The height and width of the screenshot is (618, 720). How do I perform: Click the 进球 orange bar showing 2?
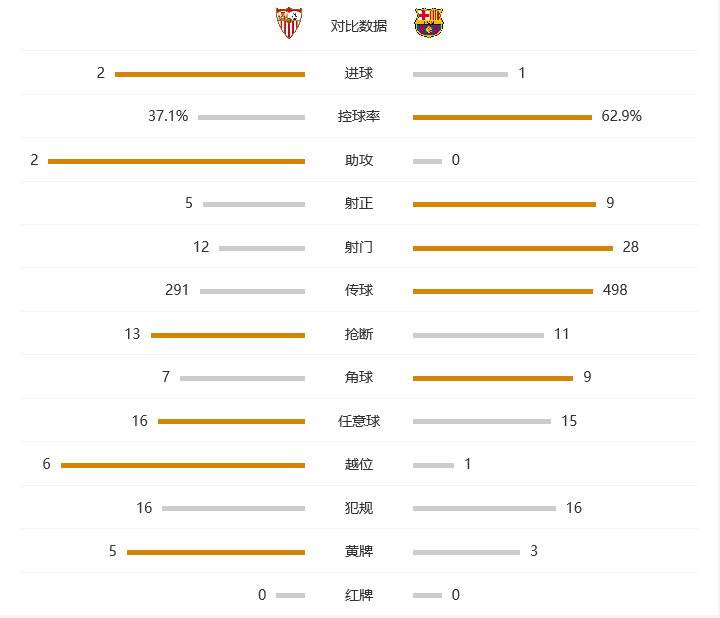210,74
